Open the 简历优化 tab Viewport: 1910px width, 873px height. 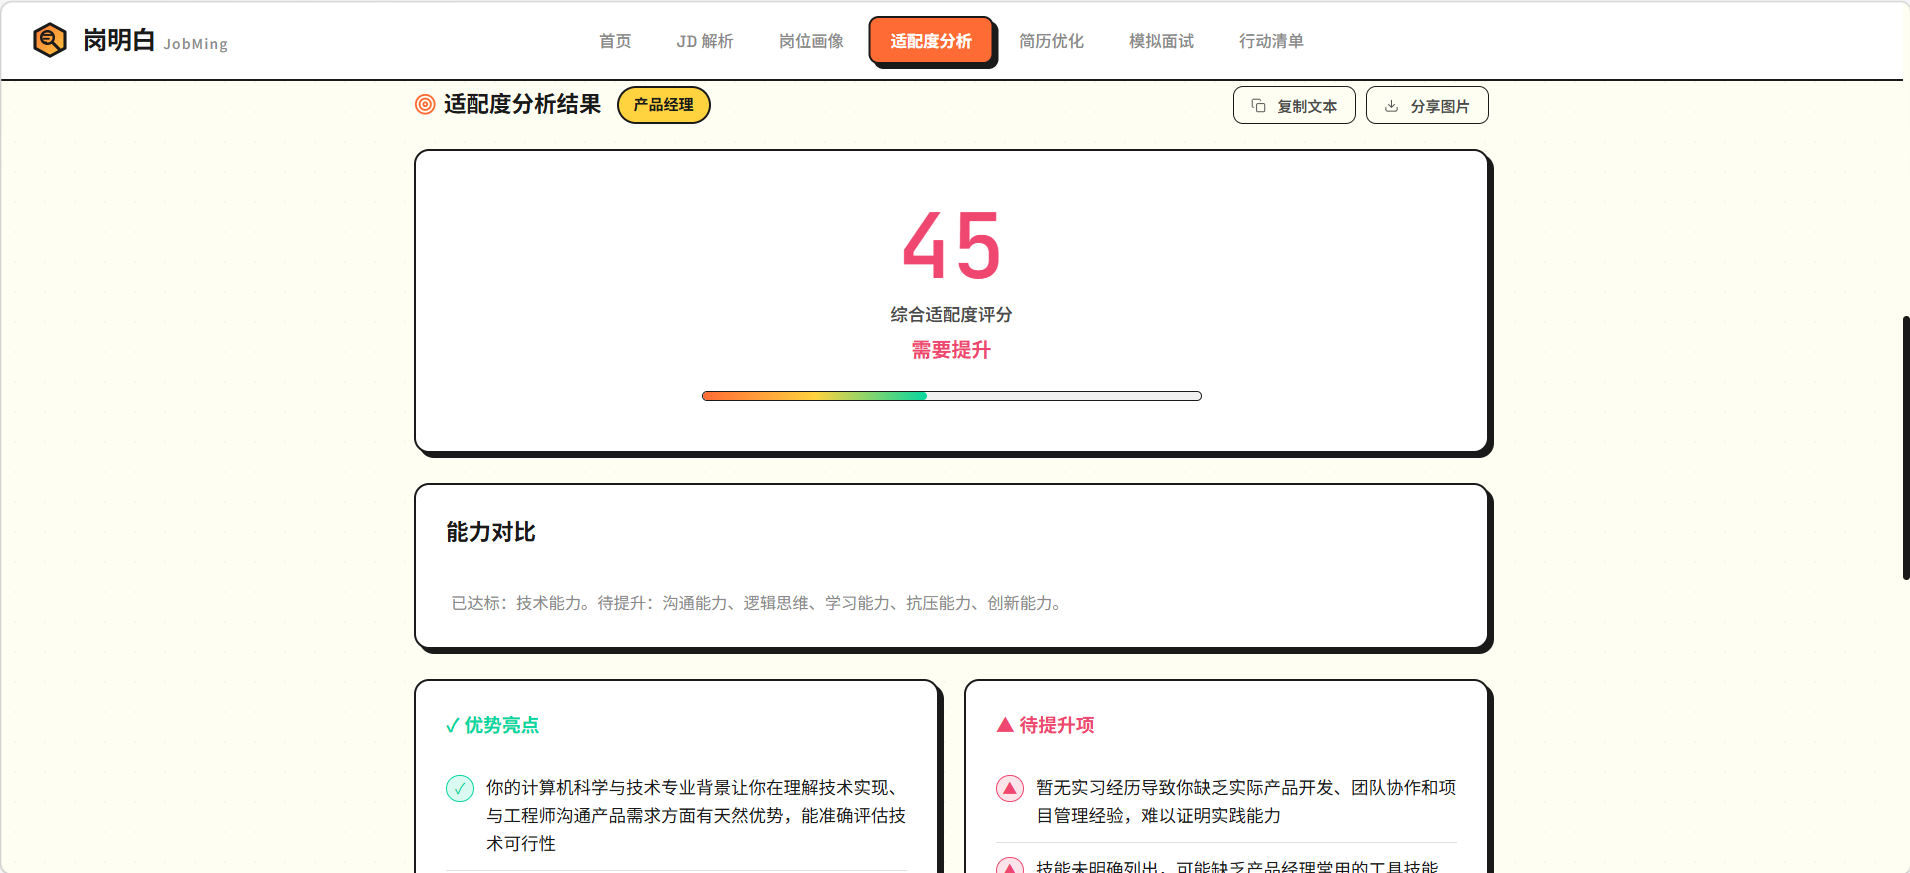(x=1051, y=41)
